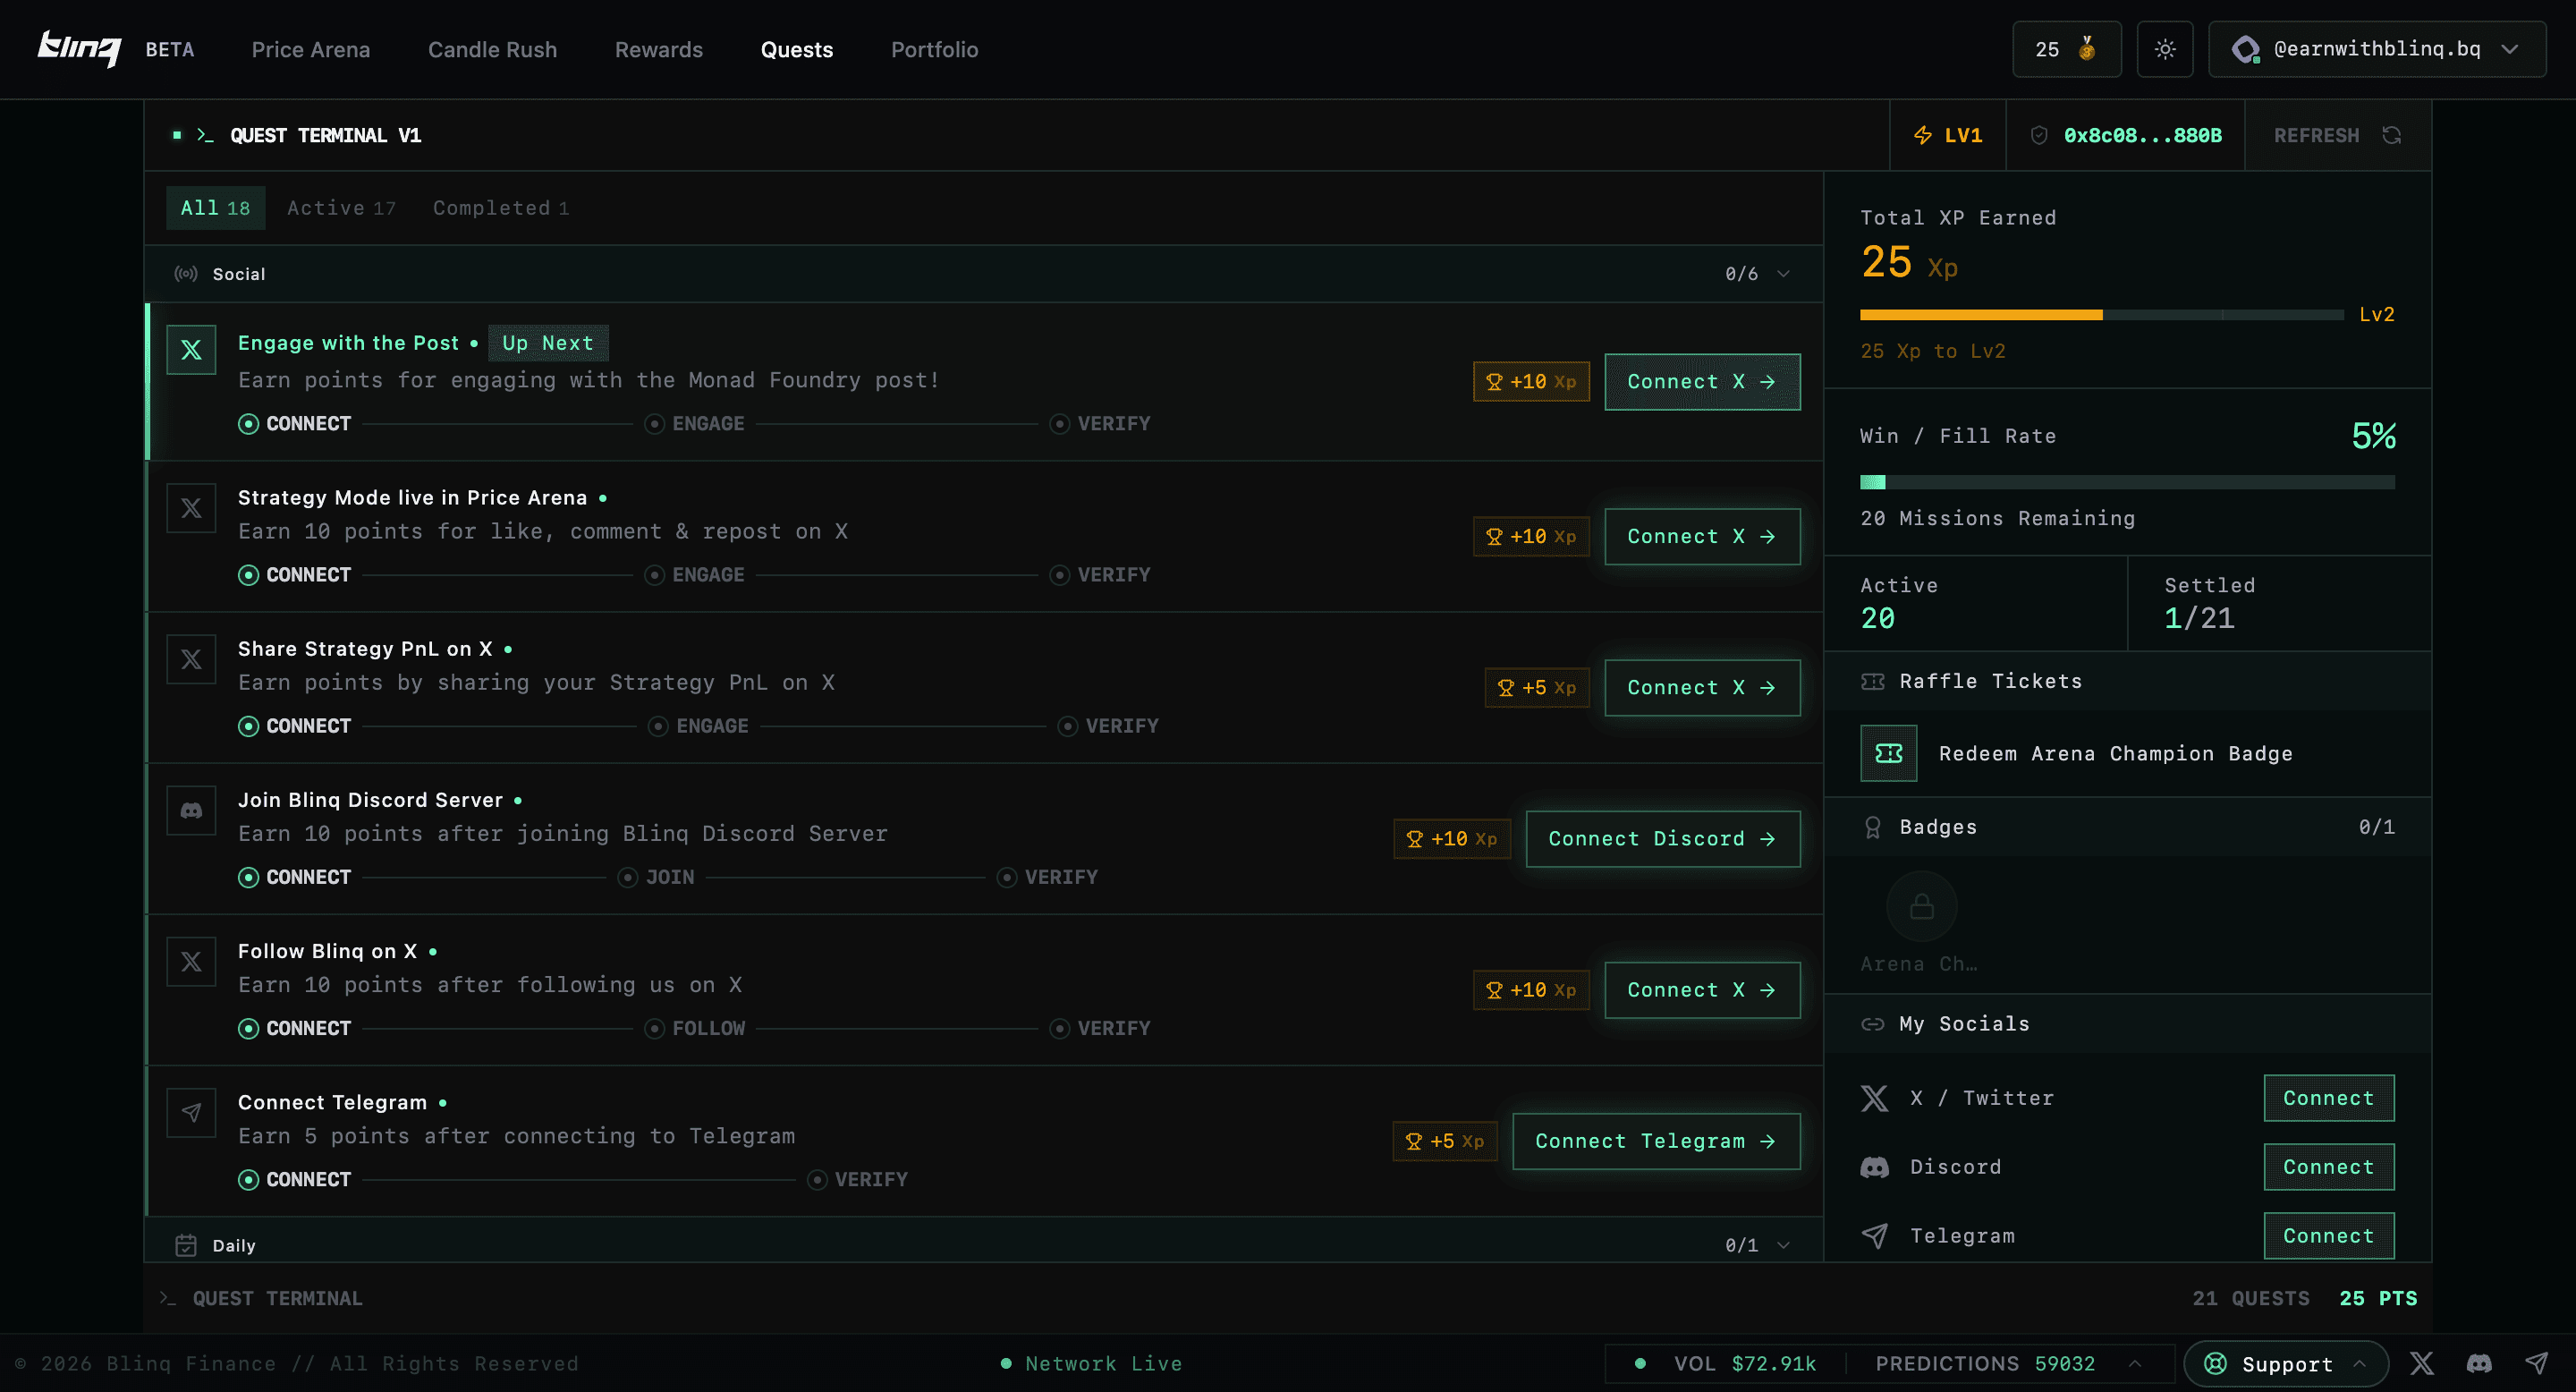The image size is (2576, 1392).
Task: Open the Candle Rush page
Action: point(492,49)
